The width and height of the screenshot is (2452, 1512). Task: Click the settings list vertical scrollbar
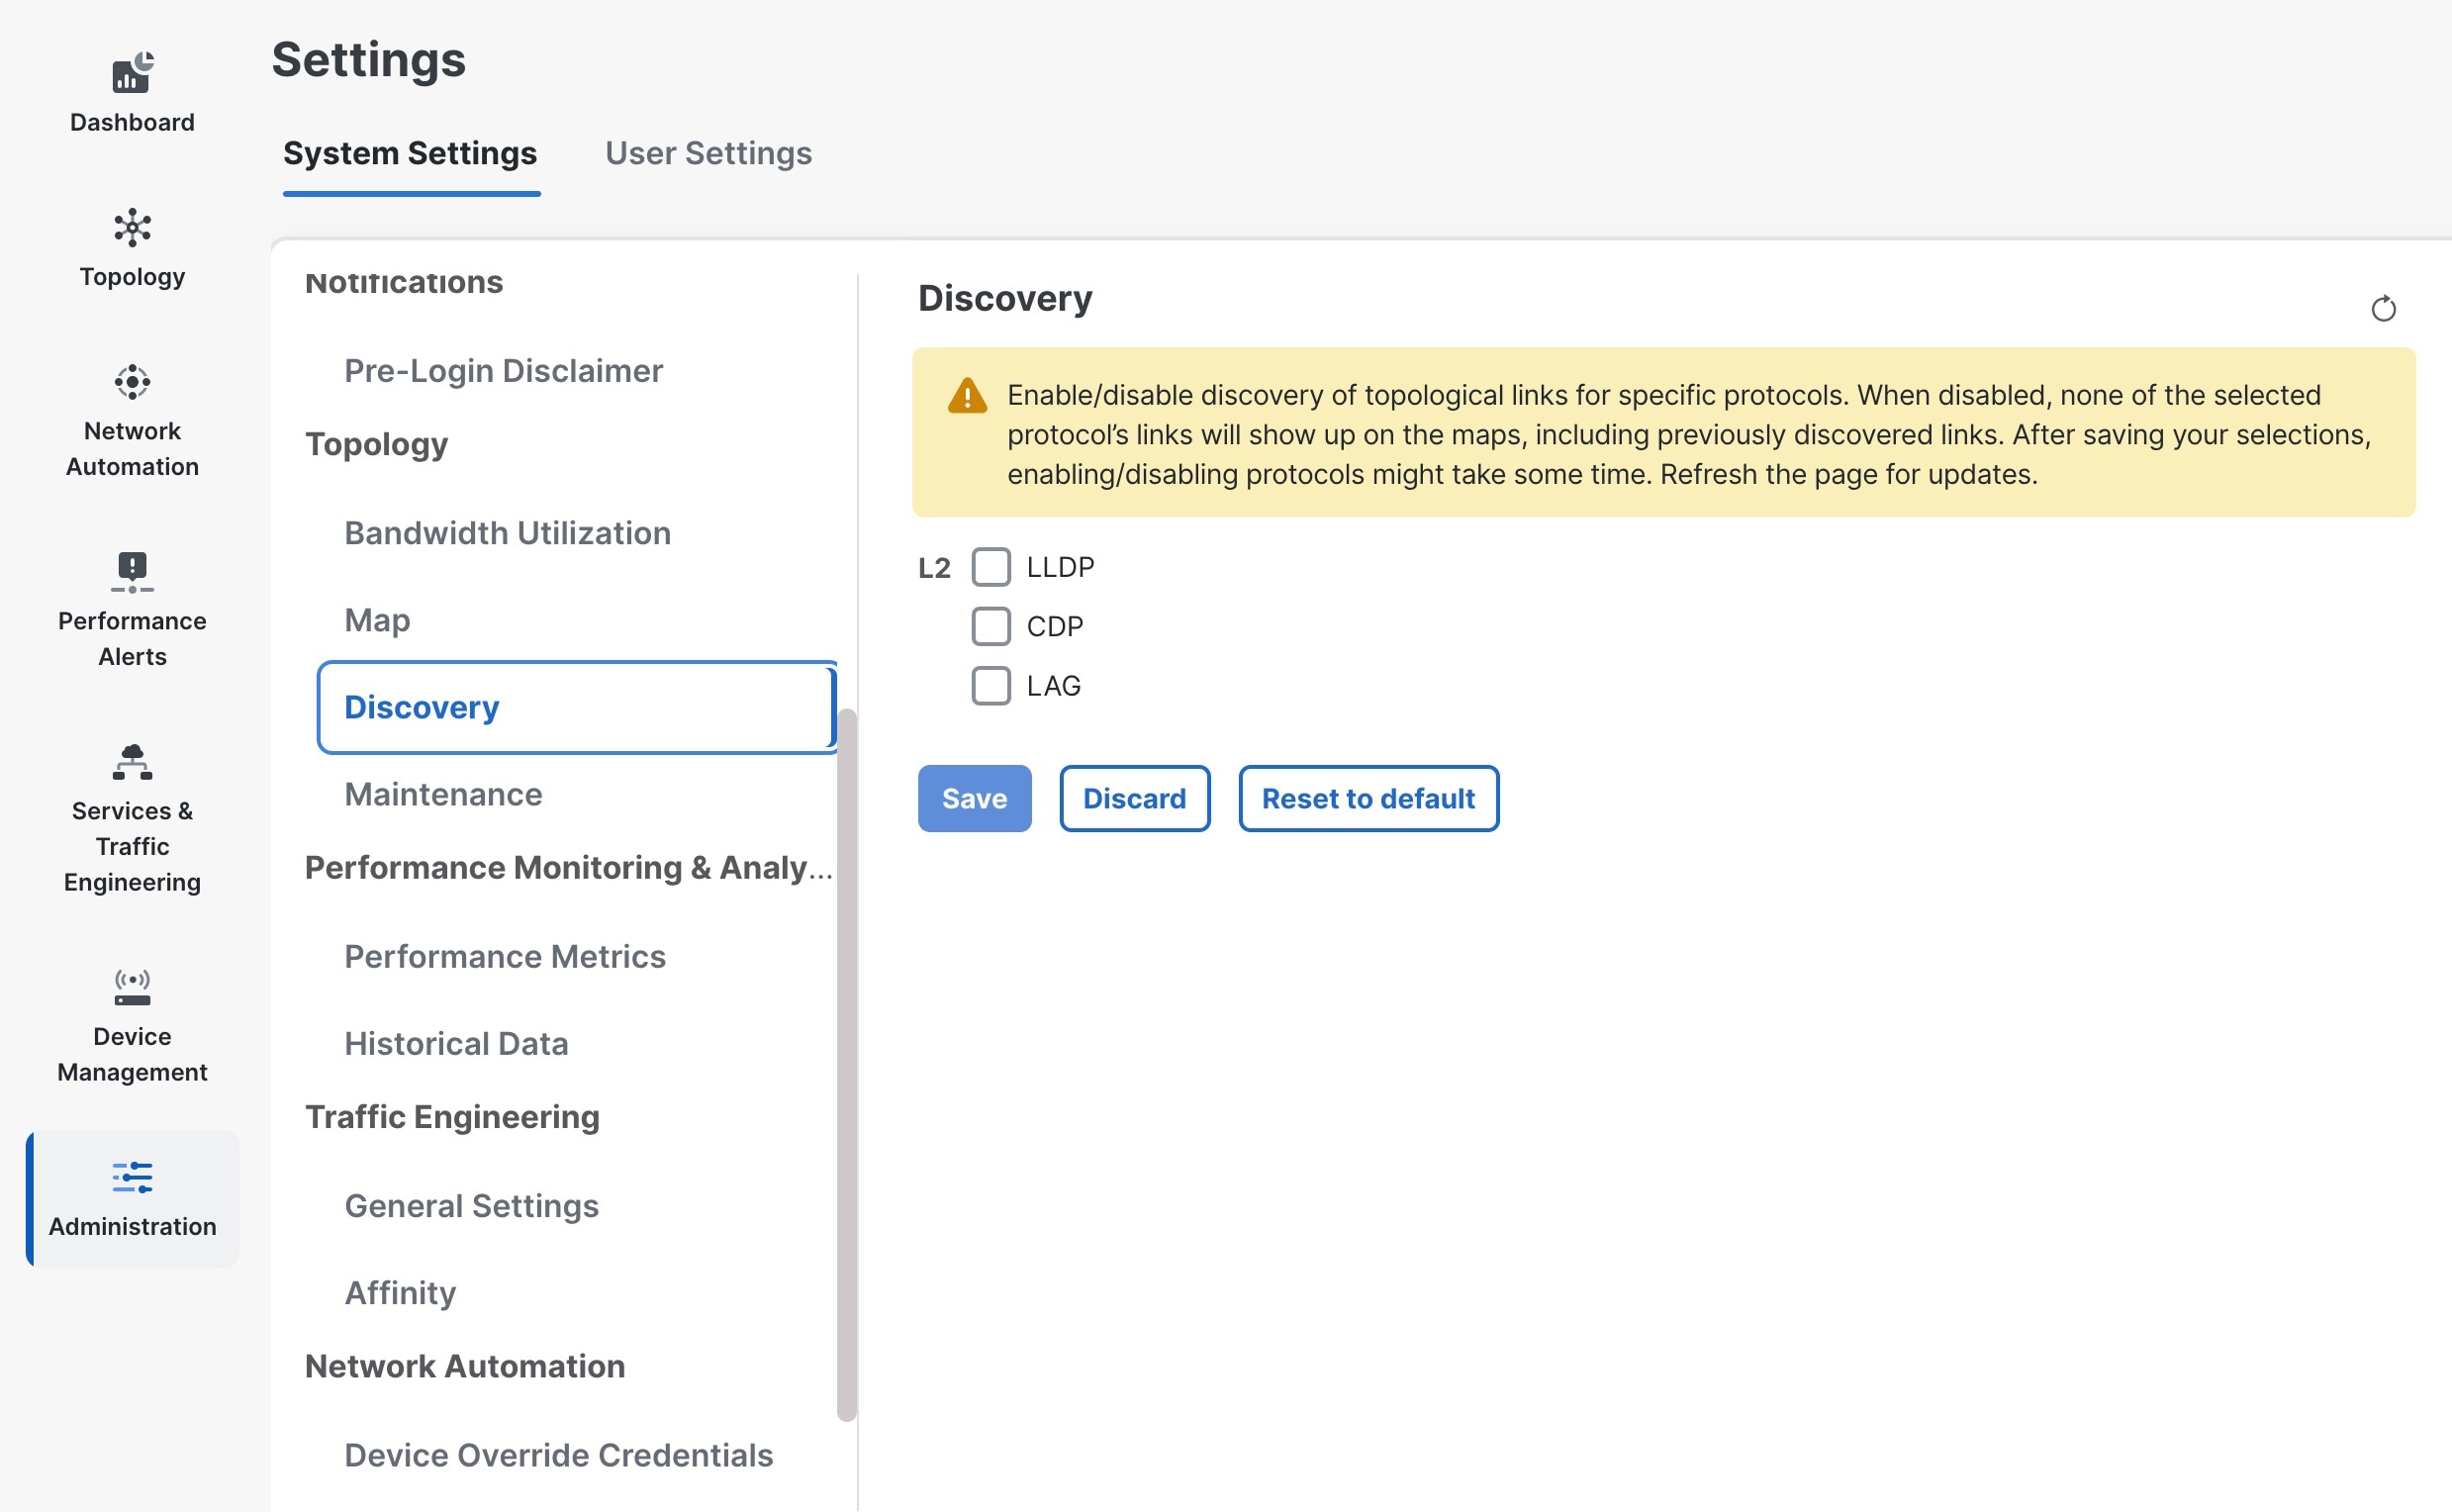pyautogui.click(x=847, y=1064)
